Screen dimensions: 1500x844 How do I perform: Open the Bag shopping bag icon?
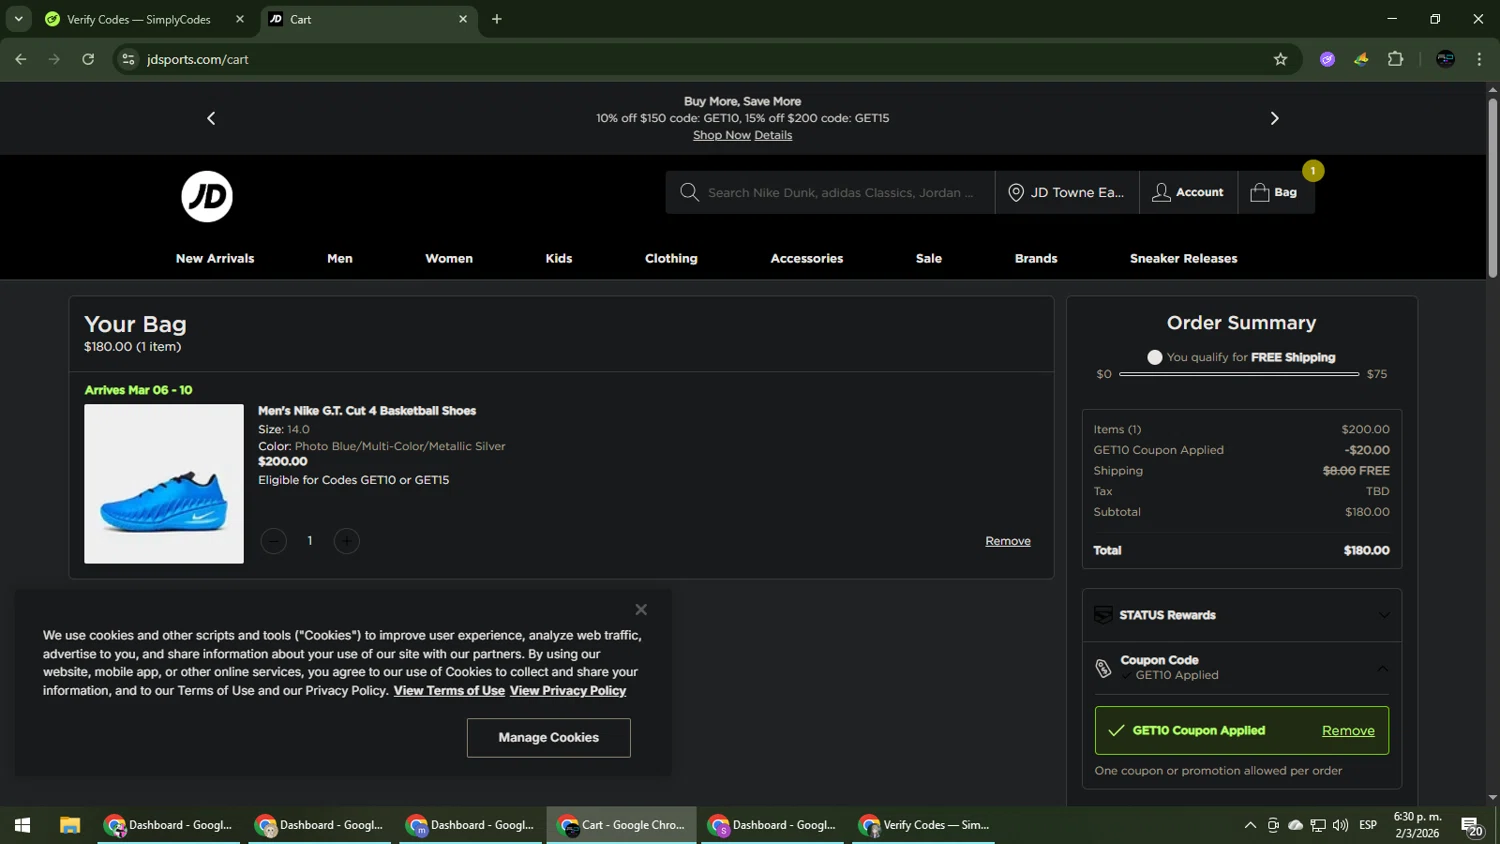(1260, 192)
